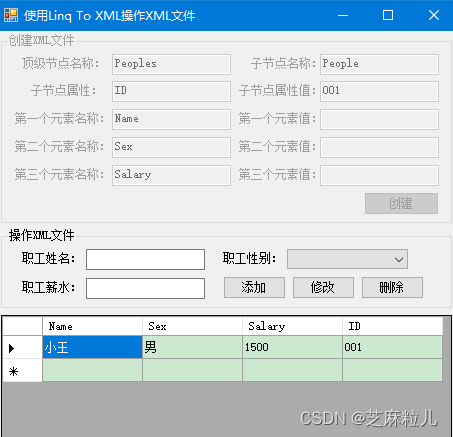Click the 第三个元素名称 field containing Salary
Viewport: 453px width, 437px height.
coord(171,175)
